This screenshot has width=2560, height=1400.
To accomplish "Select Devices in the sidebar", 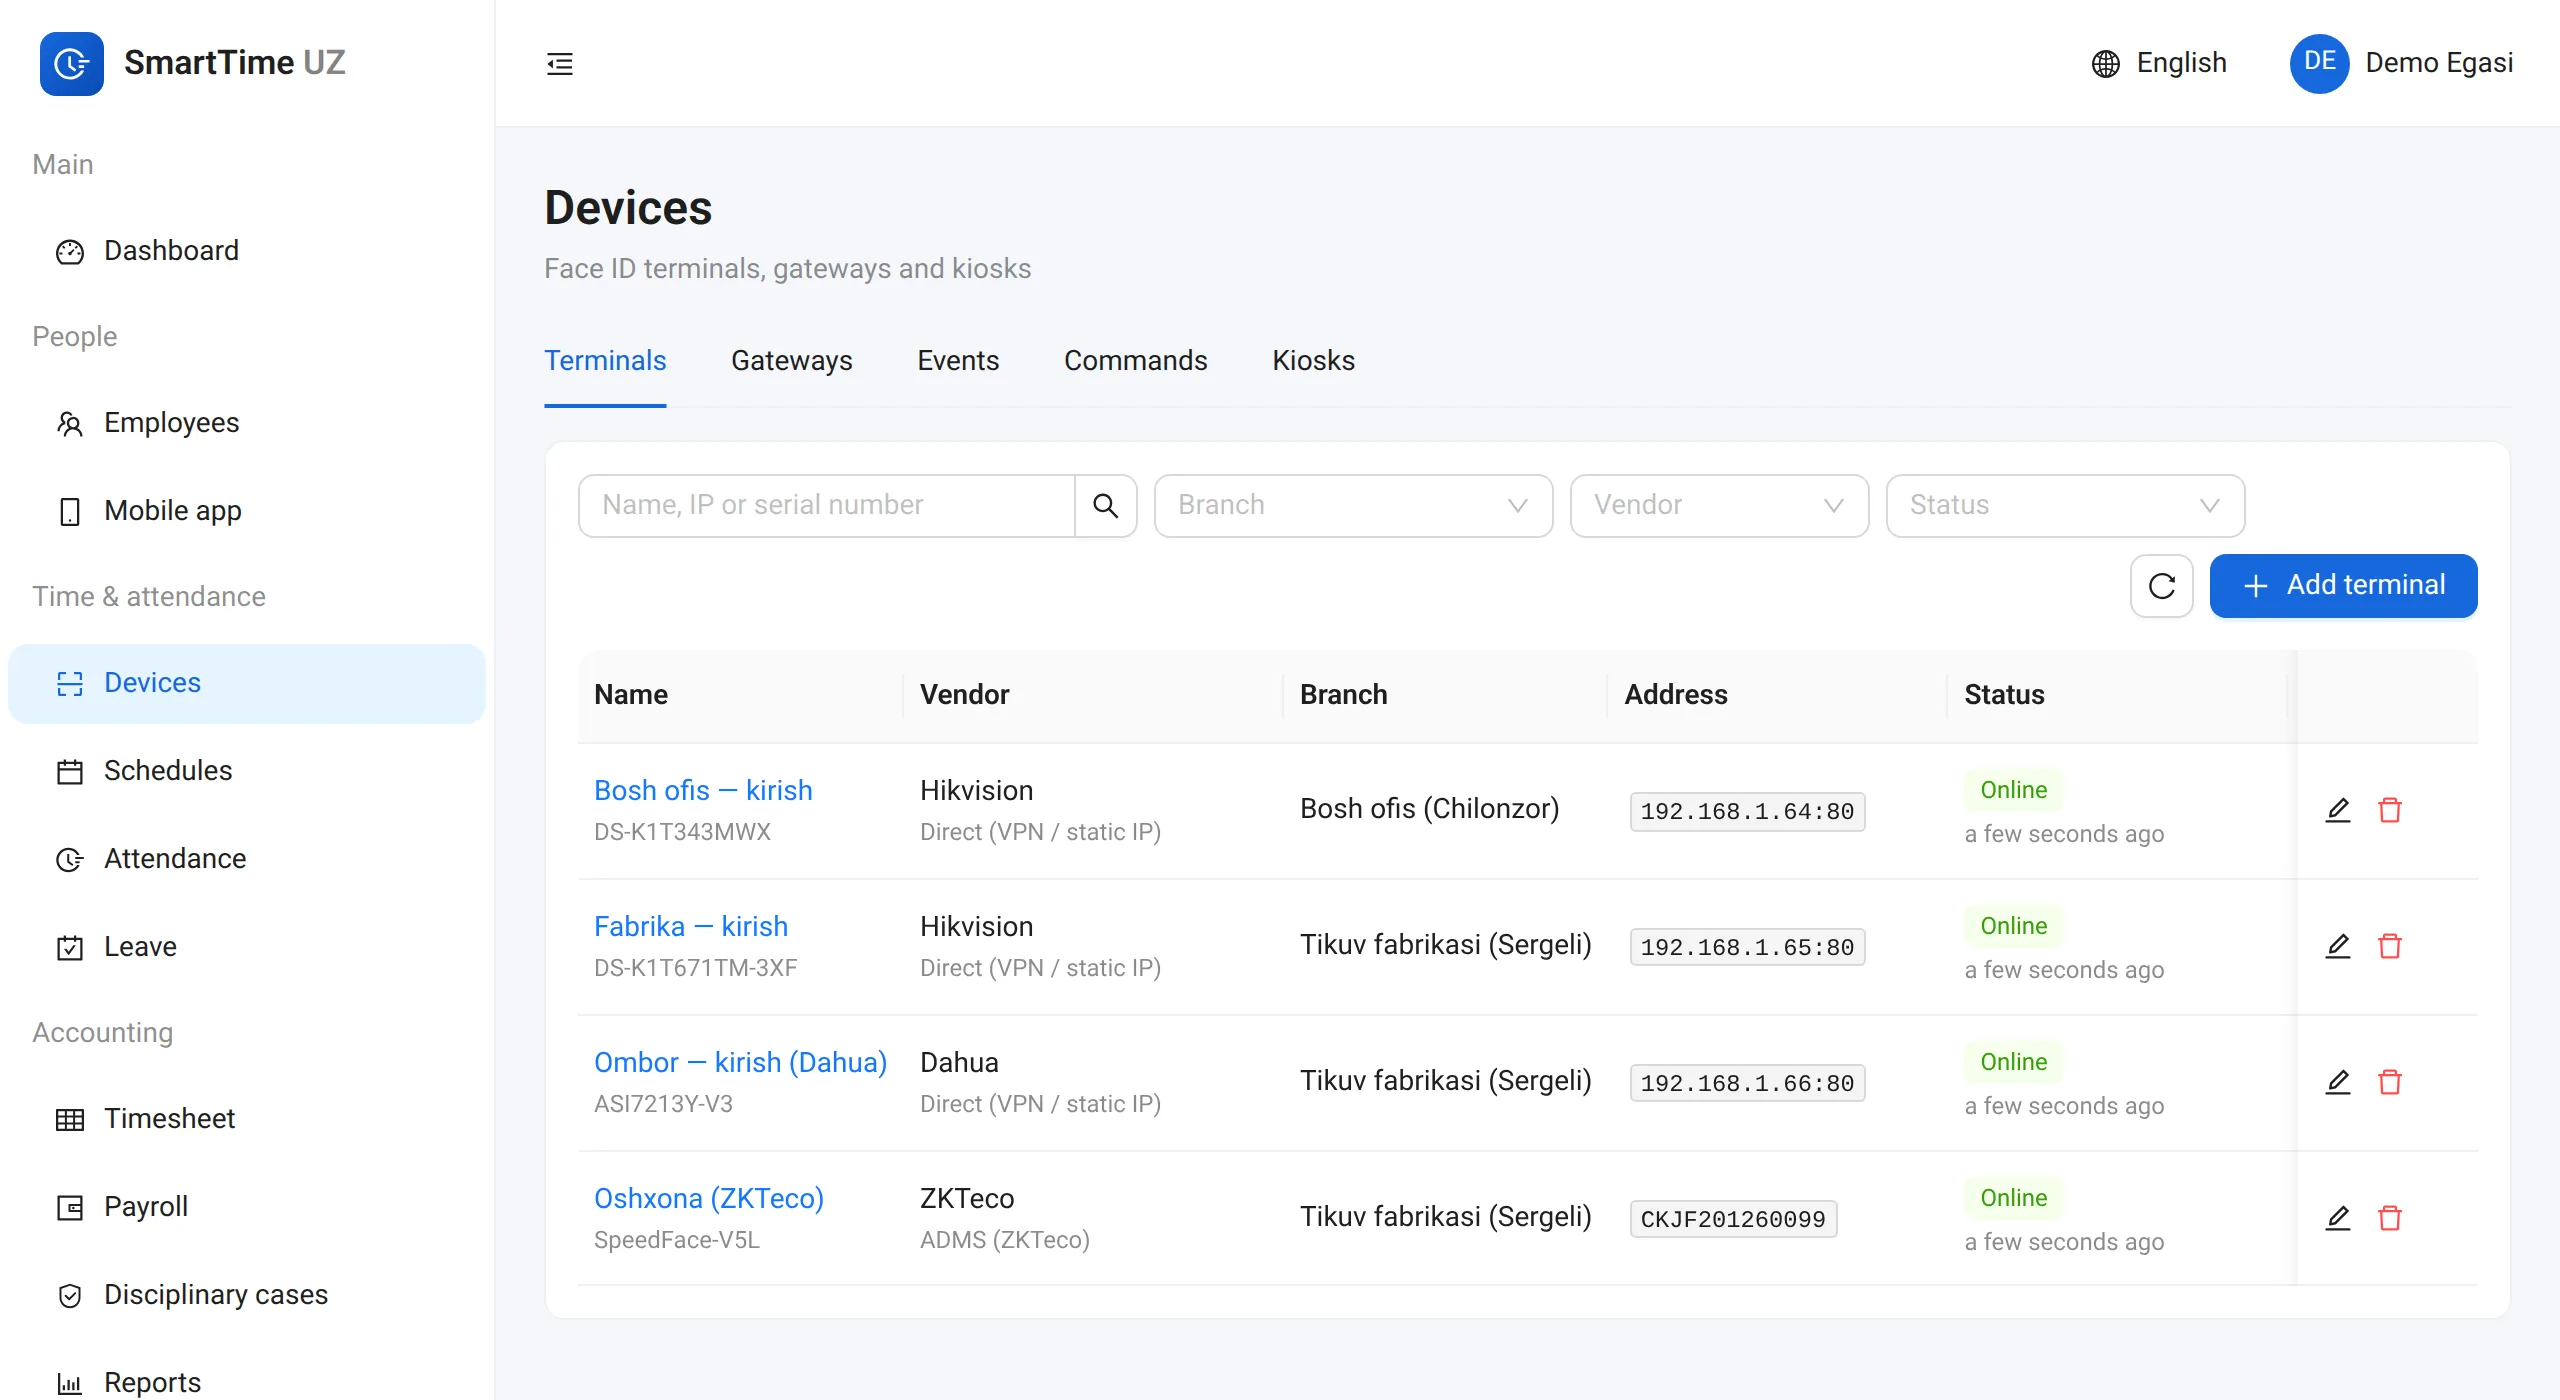I will 247,683.
